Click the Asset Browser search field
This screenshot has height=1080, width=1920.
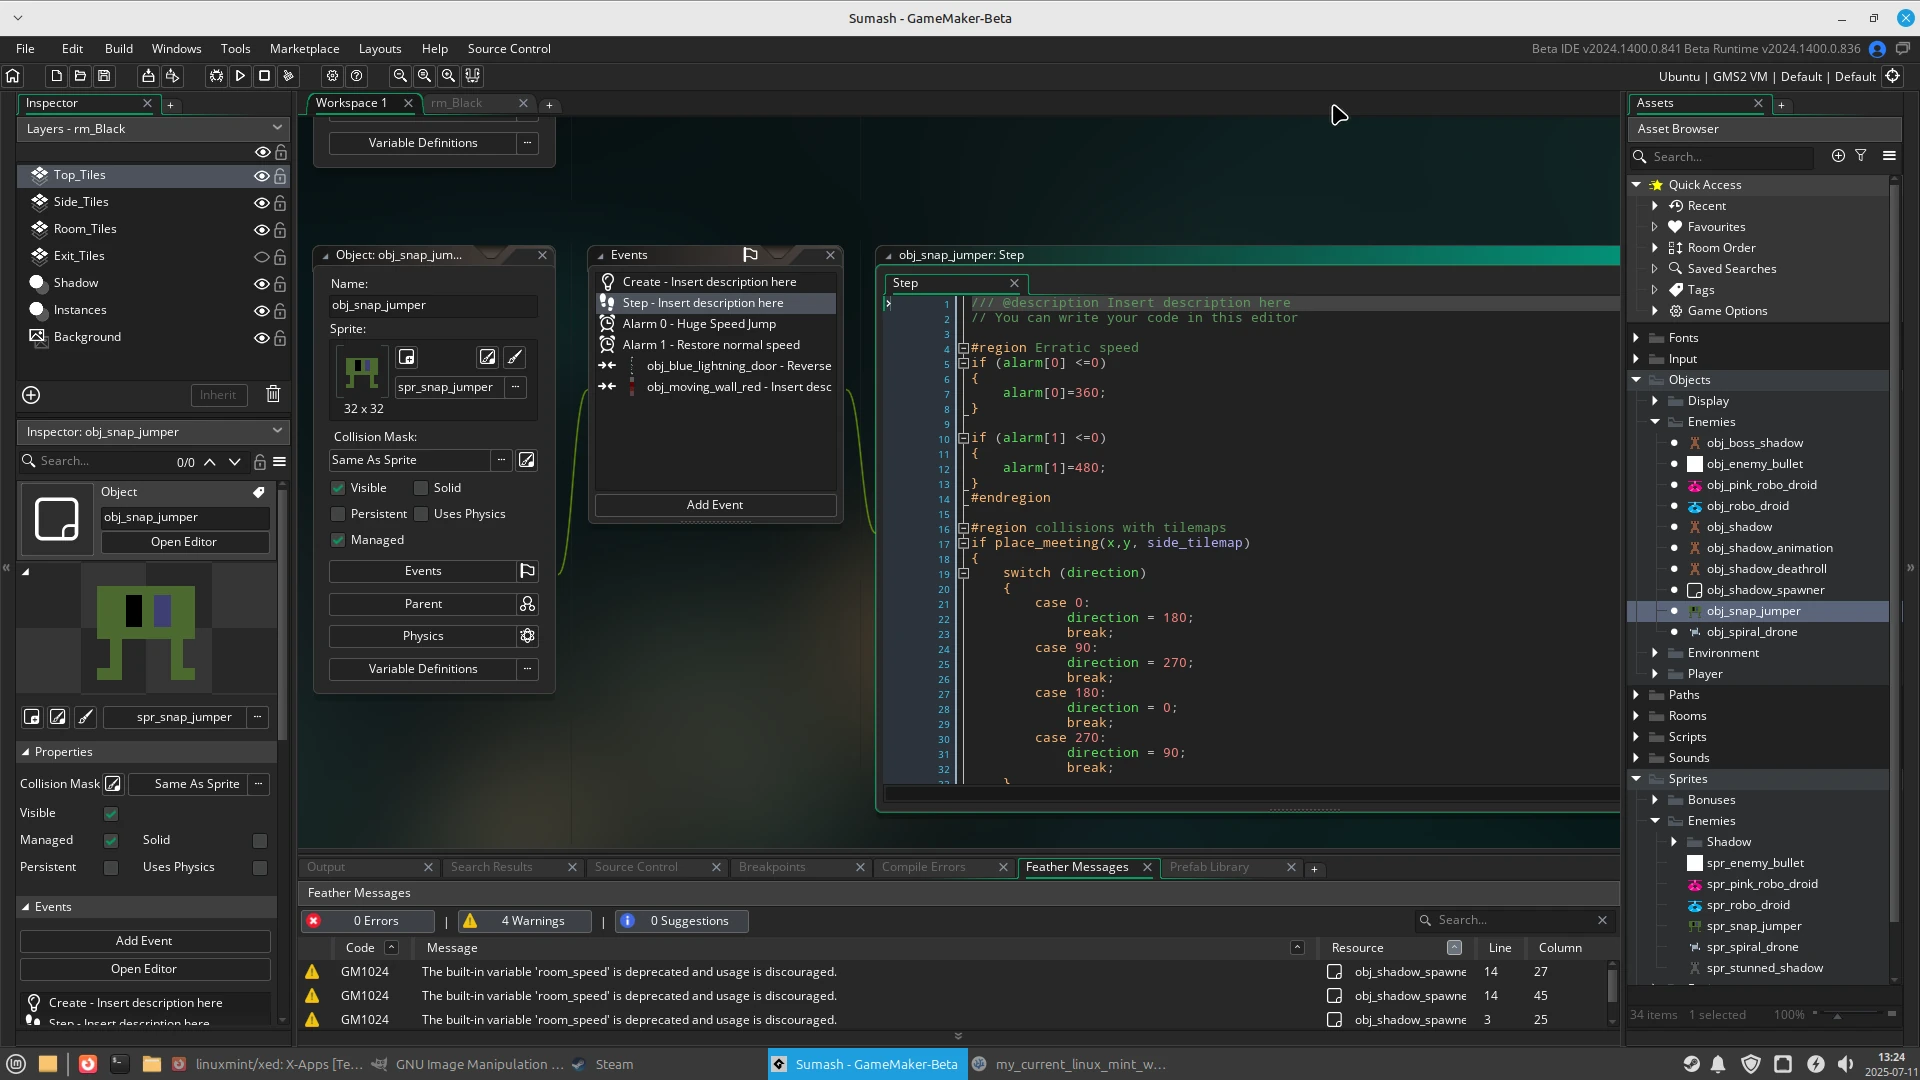(x=1730, y=157)
